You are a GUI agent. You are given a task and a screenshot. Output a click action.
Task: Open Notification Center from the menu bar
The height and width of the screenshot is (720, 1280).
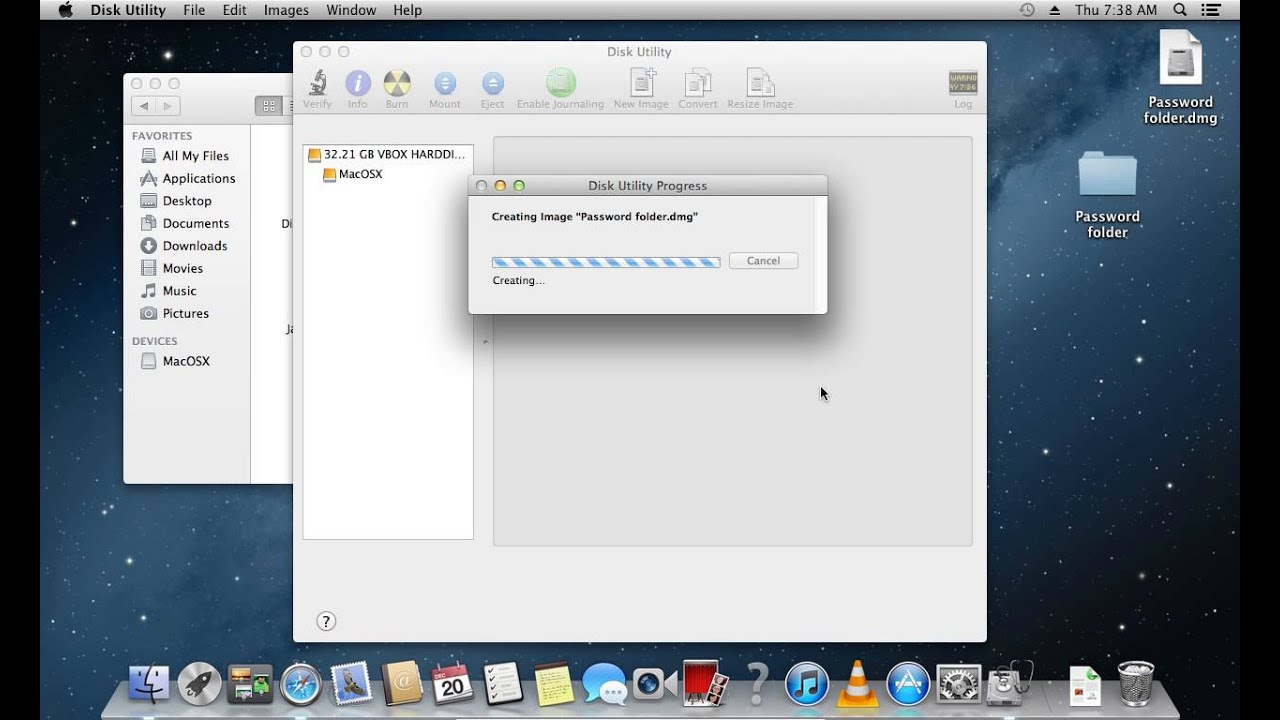coord(1211,10)
